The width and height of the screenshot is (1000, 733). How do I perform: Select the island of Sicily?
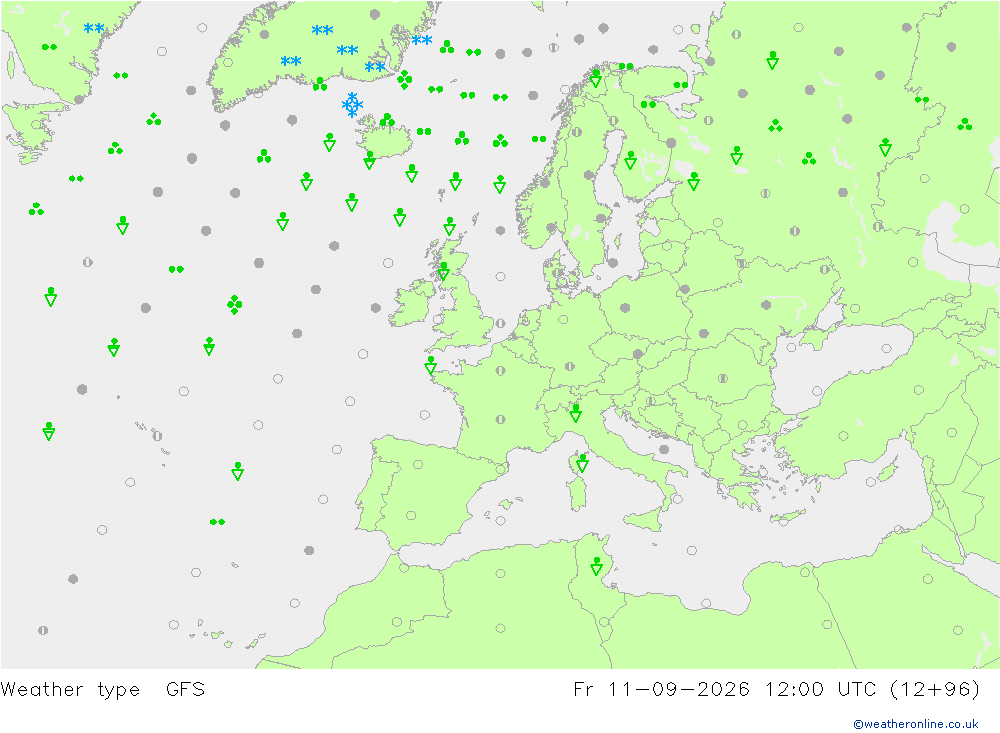coord(645,520)
